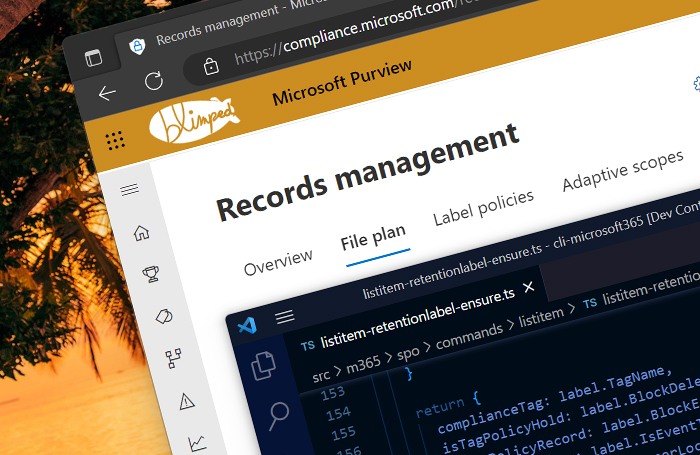Open VS Code hamburger application menu
The width and height of the screenshot is (700, 455).
[285, 317]
